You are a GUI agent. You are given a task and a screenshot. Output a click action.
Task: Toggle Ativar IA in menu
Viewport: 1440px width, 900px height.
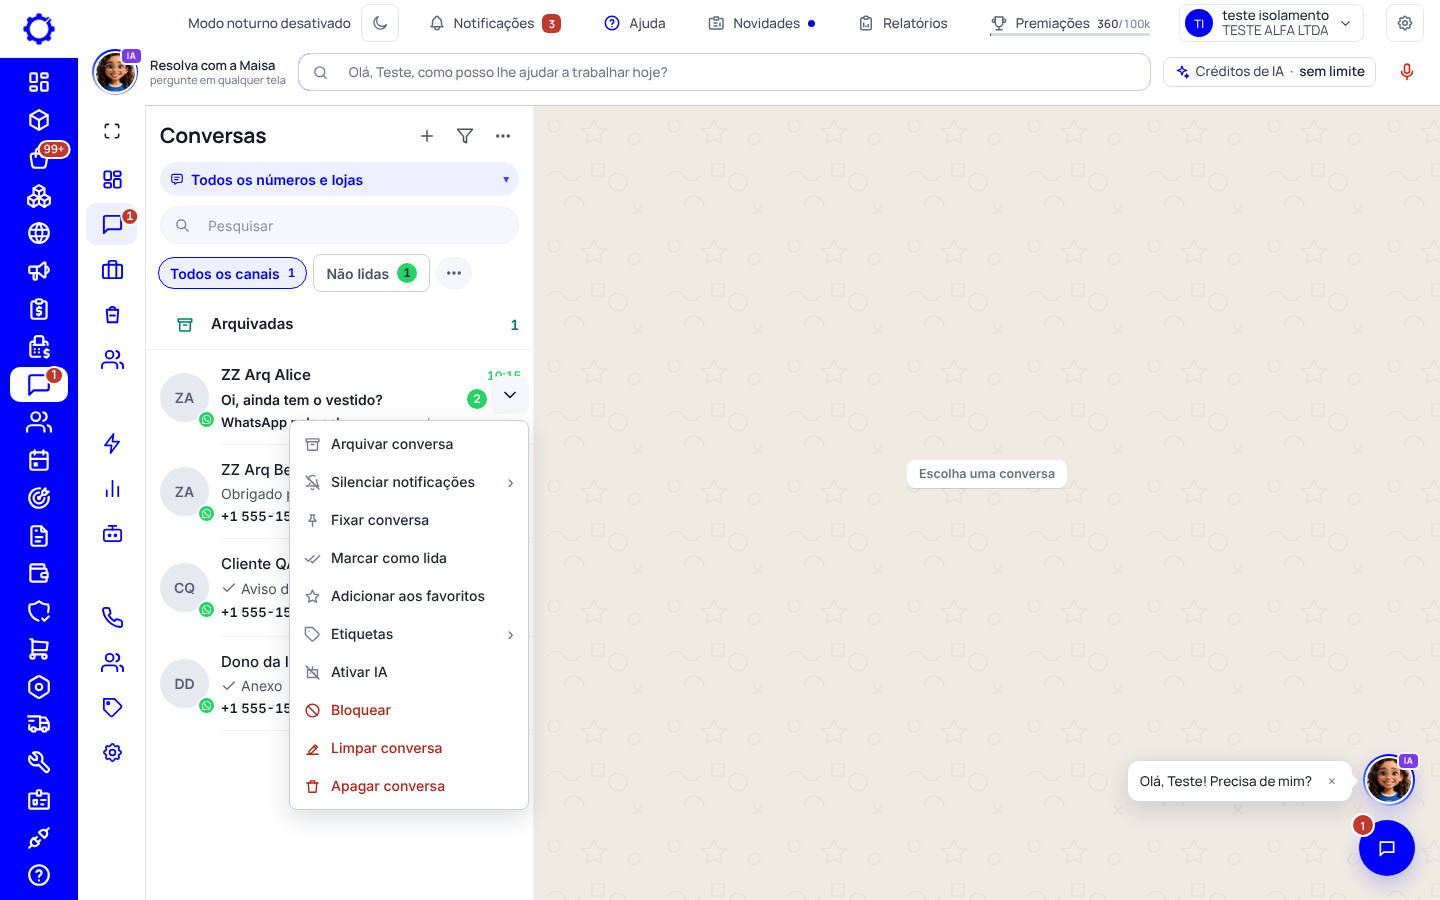(x=409, y=672)
